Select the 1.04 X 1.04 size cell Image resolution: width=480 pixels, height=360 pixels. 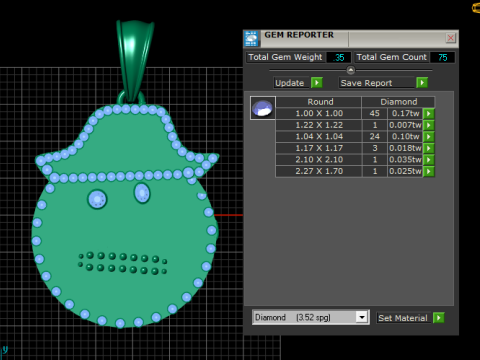point(319,137)
